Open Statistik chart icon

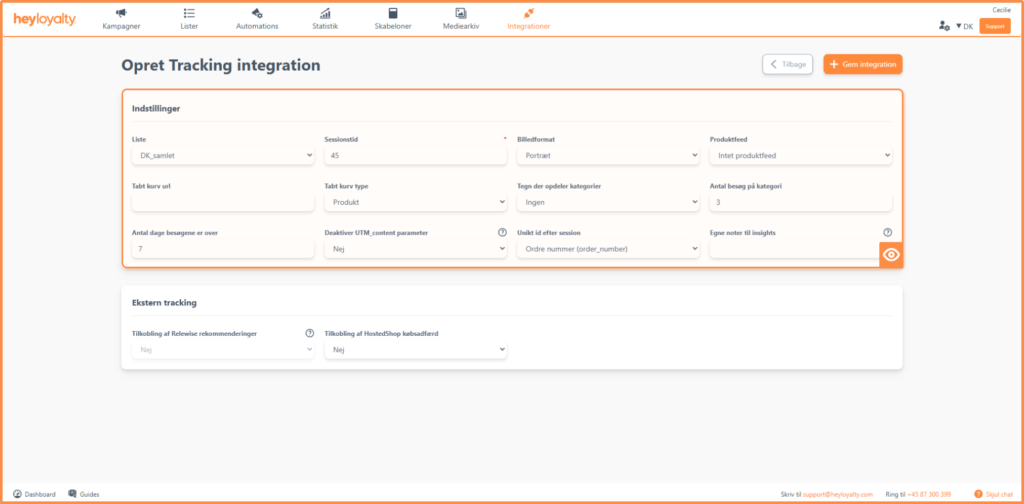[x=325, y=13]
